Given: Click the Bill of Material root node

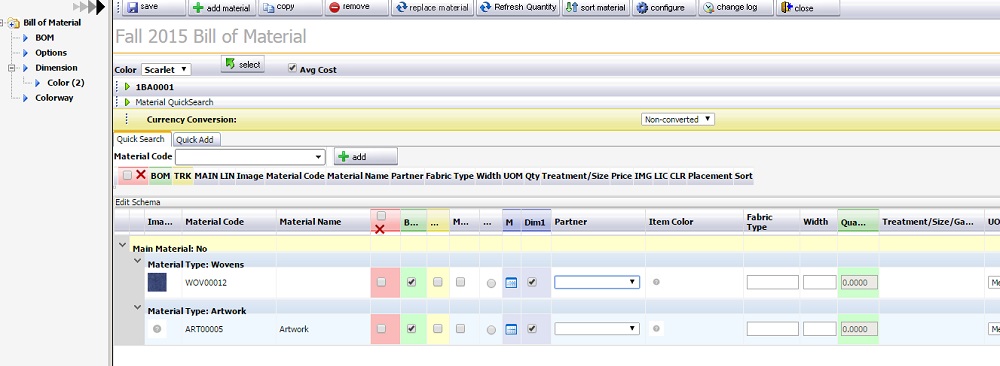Looking at the screenshot, I should 52,22.
